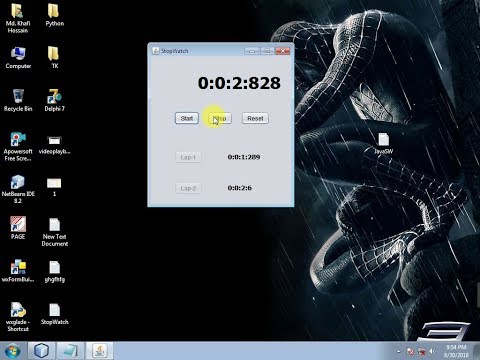The image size is (480, 360).
Task: Click the second pinned taskbar icon
Action: tap(70, 350)
